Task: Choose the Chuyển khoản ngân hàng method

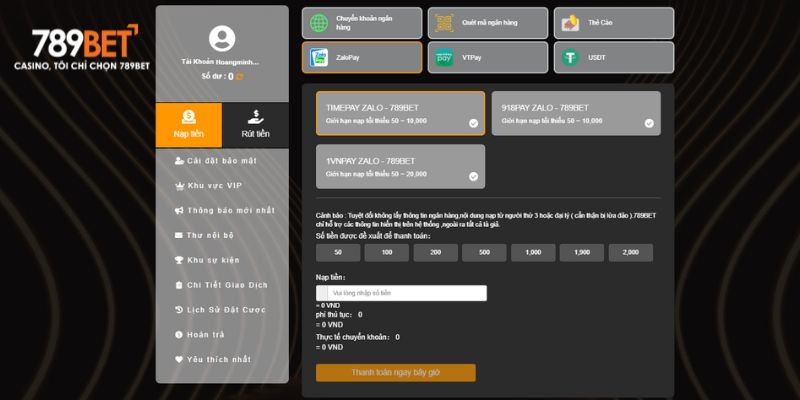Action: click(362, 23)
